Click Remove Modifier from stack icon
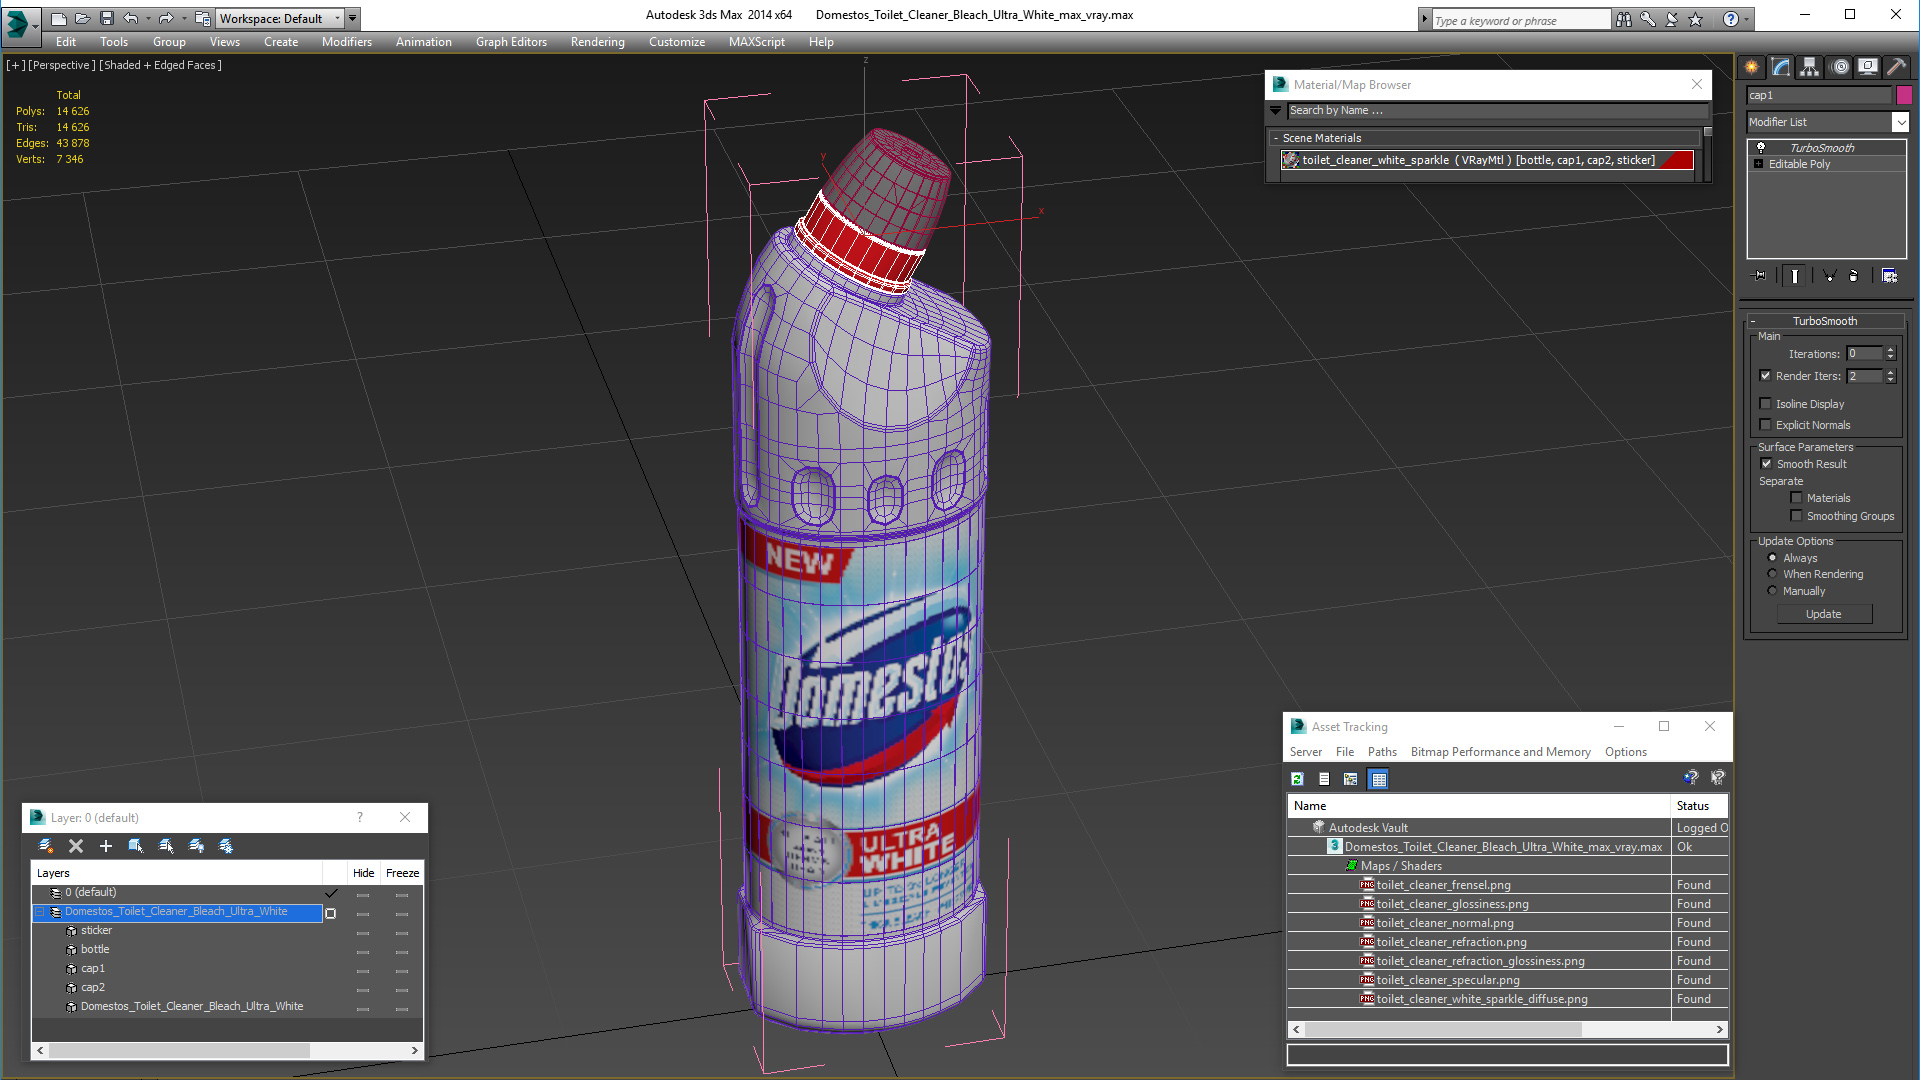 (x=1854, y=276)
